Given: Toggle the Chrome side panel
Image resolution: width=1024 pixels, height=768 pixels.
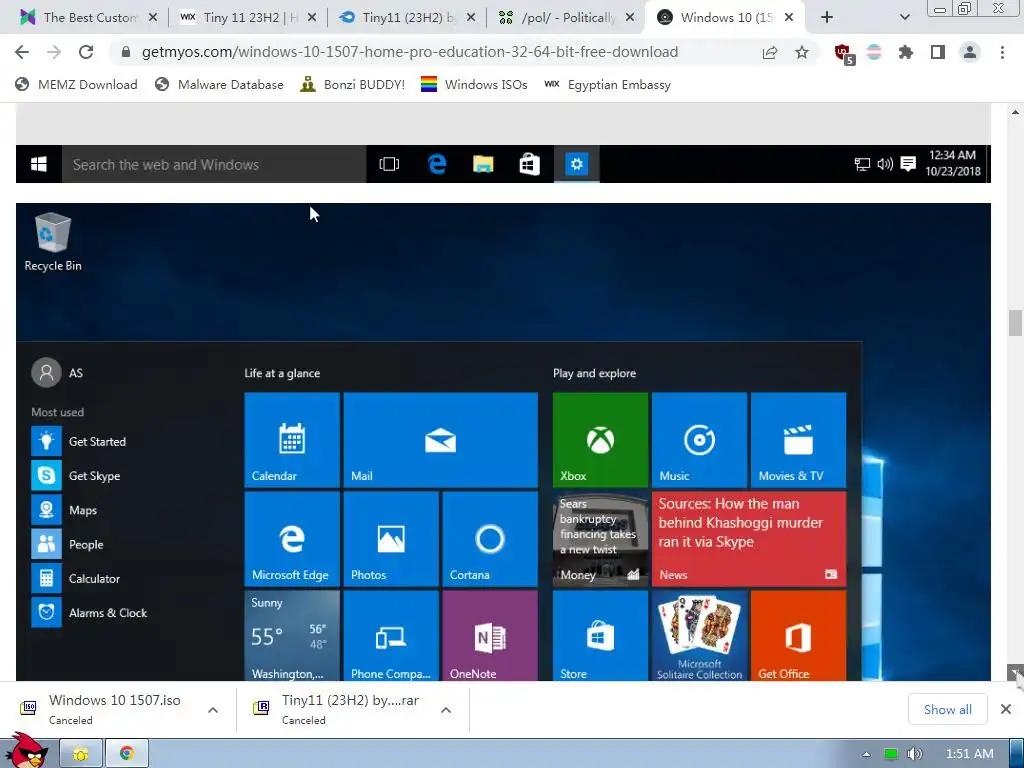Looking at the screenshot, I should point(938,52).
